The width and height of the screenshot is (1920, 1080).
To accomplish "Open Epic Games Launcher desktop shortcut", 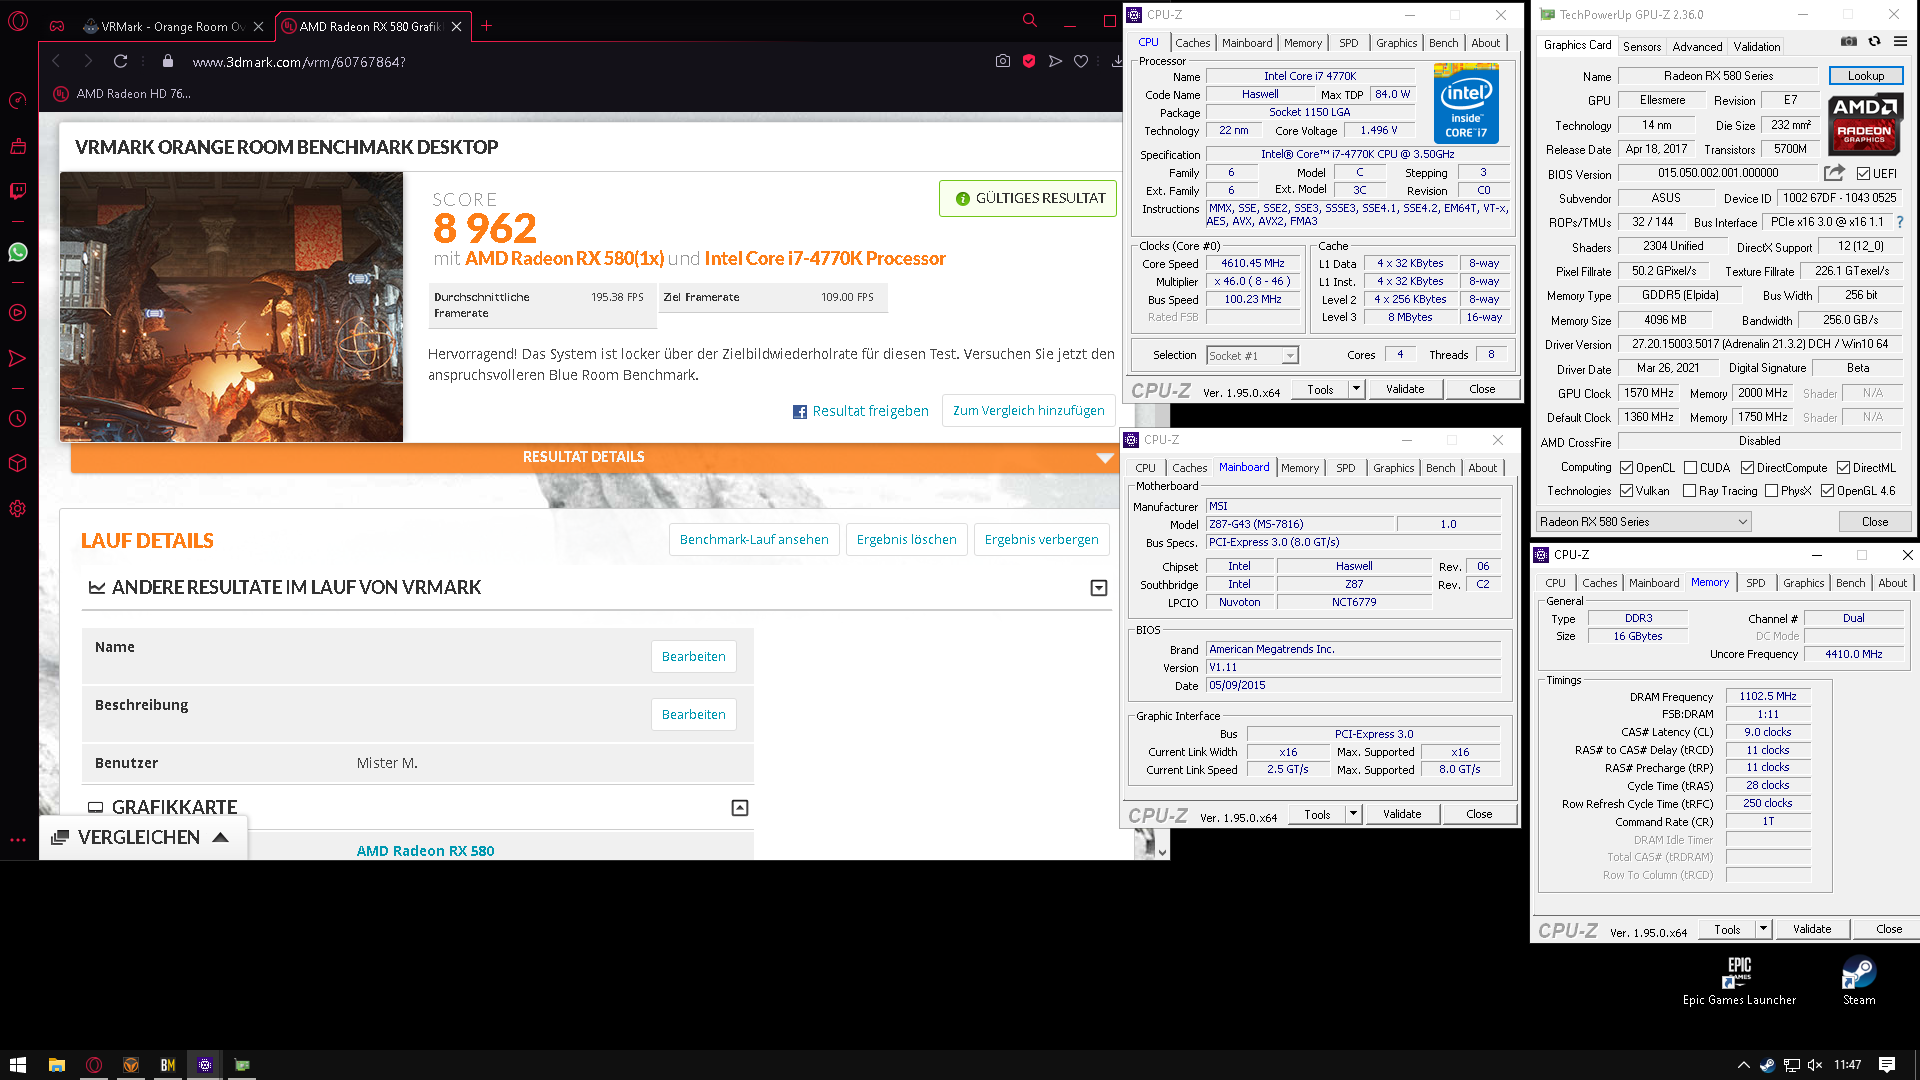I will 1739,980.
